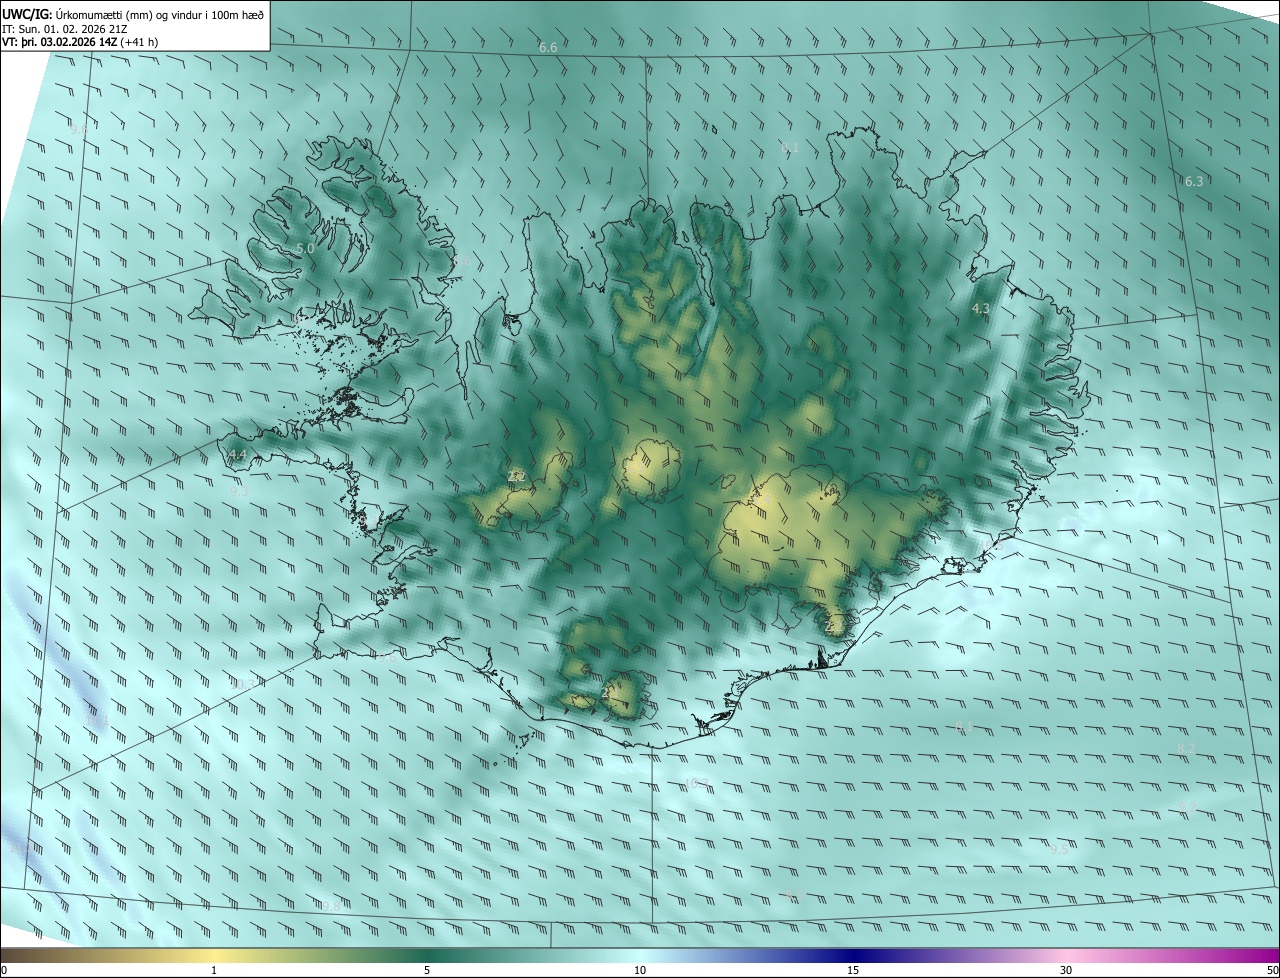Screen dimensions: 1280x978
Task: Click the '4.3' value on the map
Action: coord(981,309)
